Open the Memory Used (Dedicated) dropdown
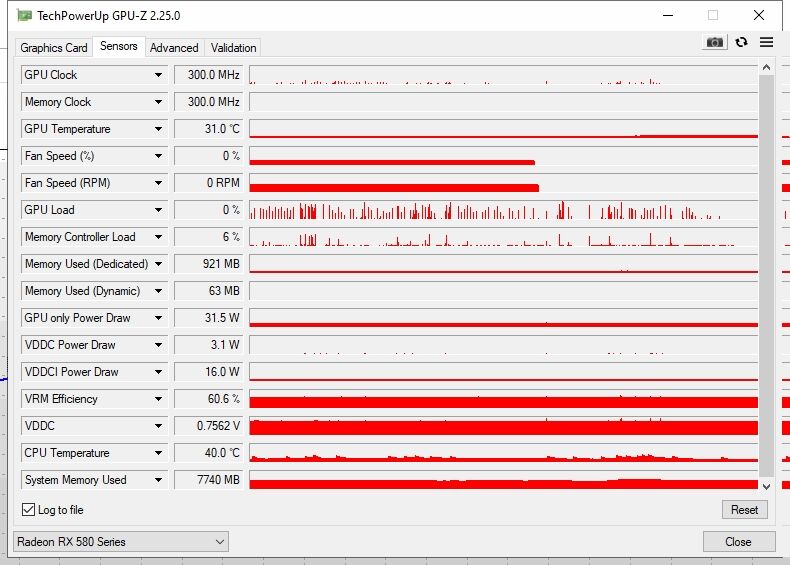790x565 pixels. coord(158,264)
